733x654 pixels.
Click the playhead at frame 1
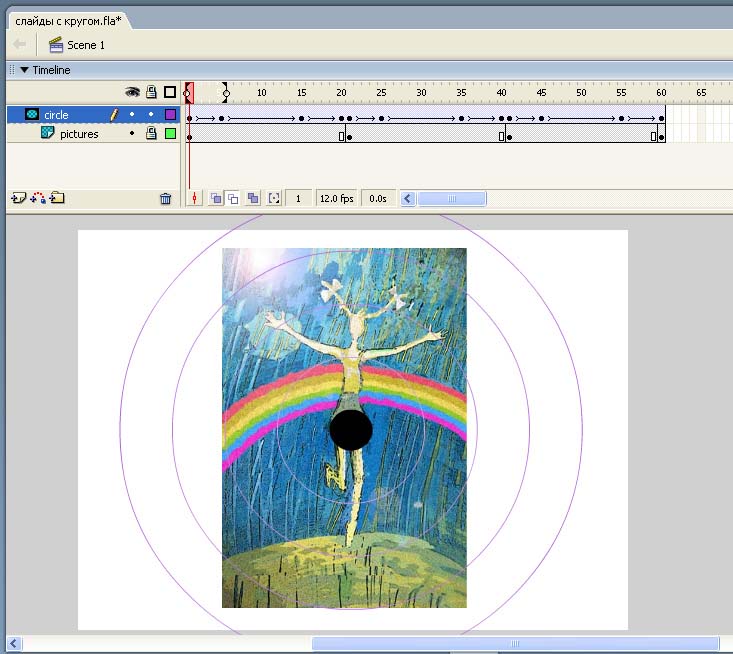[189, 93]
